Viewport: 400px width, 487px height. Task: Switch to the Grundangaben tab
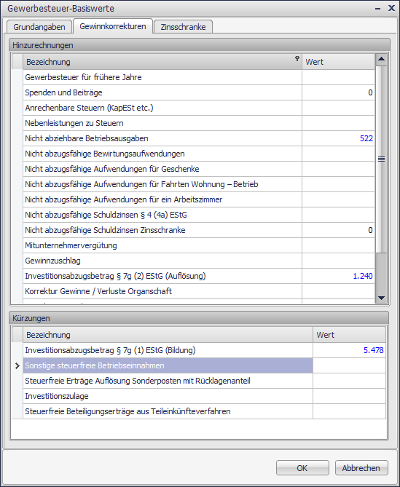[x=39, y=27]
